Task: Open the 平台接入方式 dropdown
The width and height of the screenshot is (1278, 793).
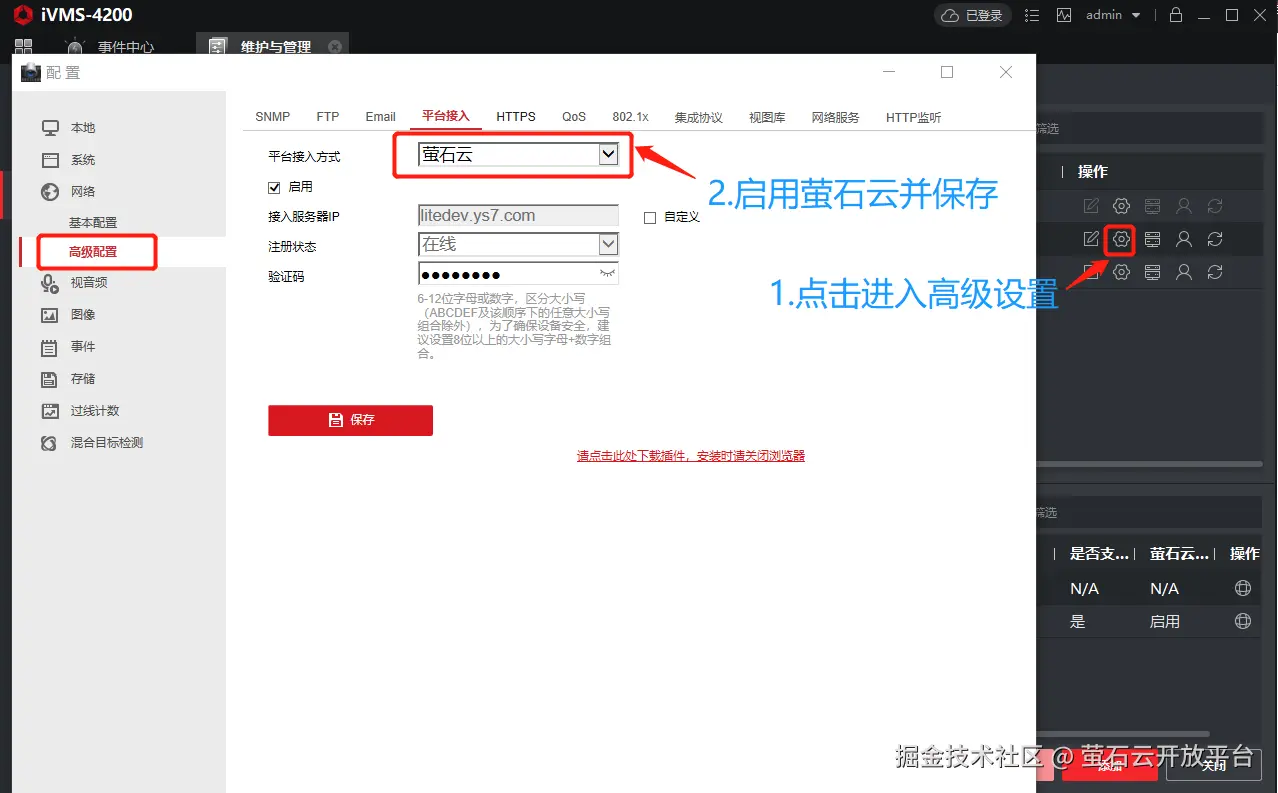Action: point(518,155)
